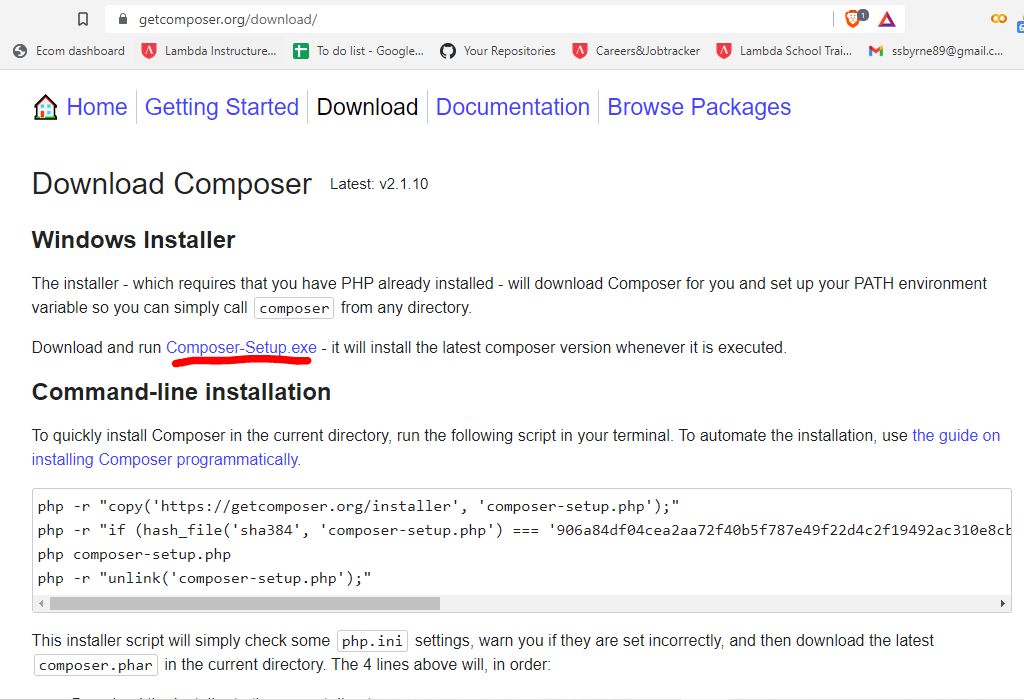Open the Documentation page
Viewport: 1024px width, 700px height.
[x=513, y=107]
